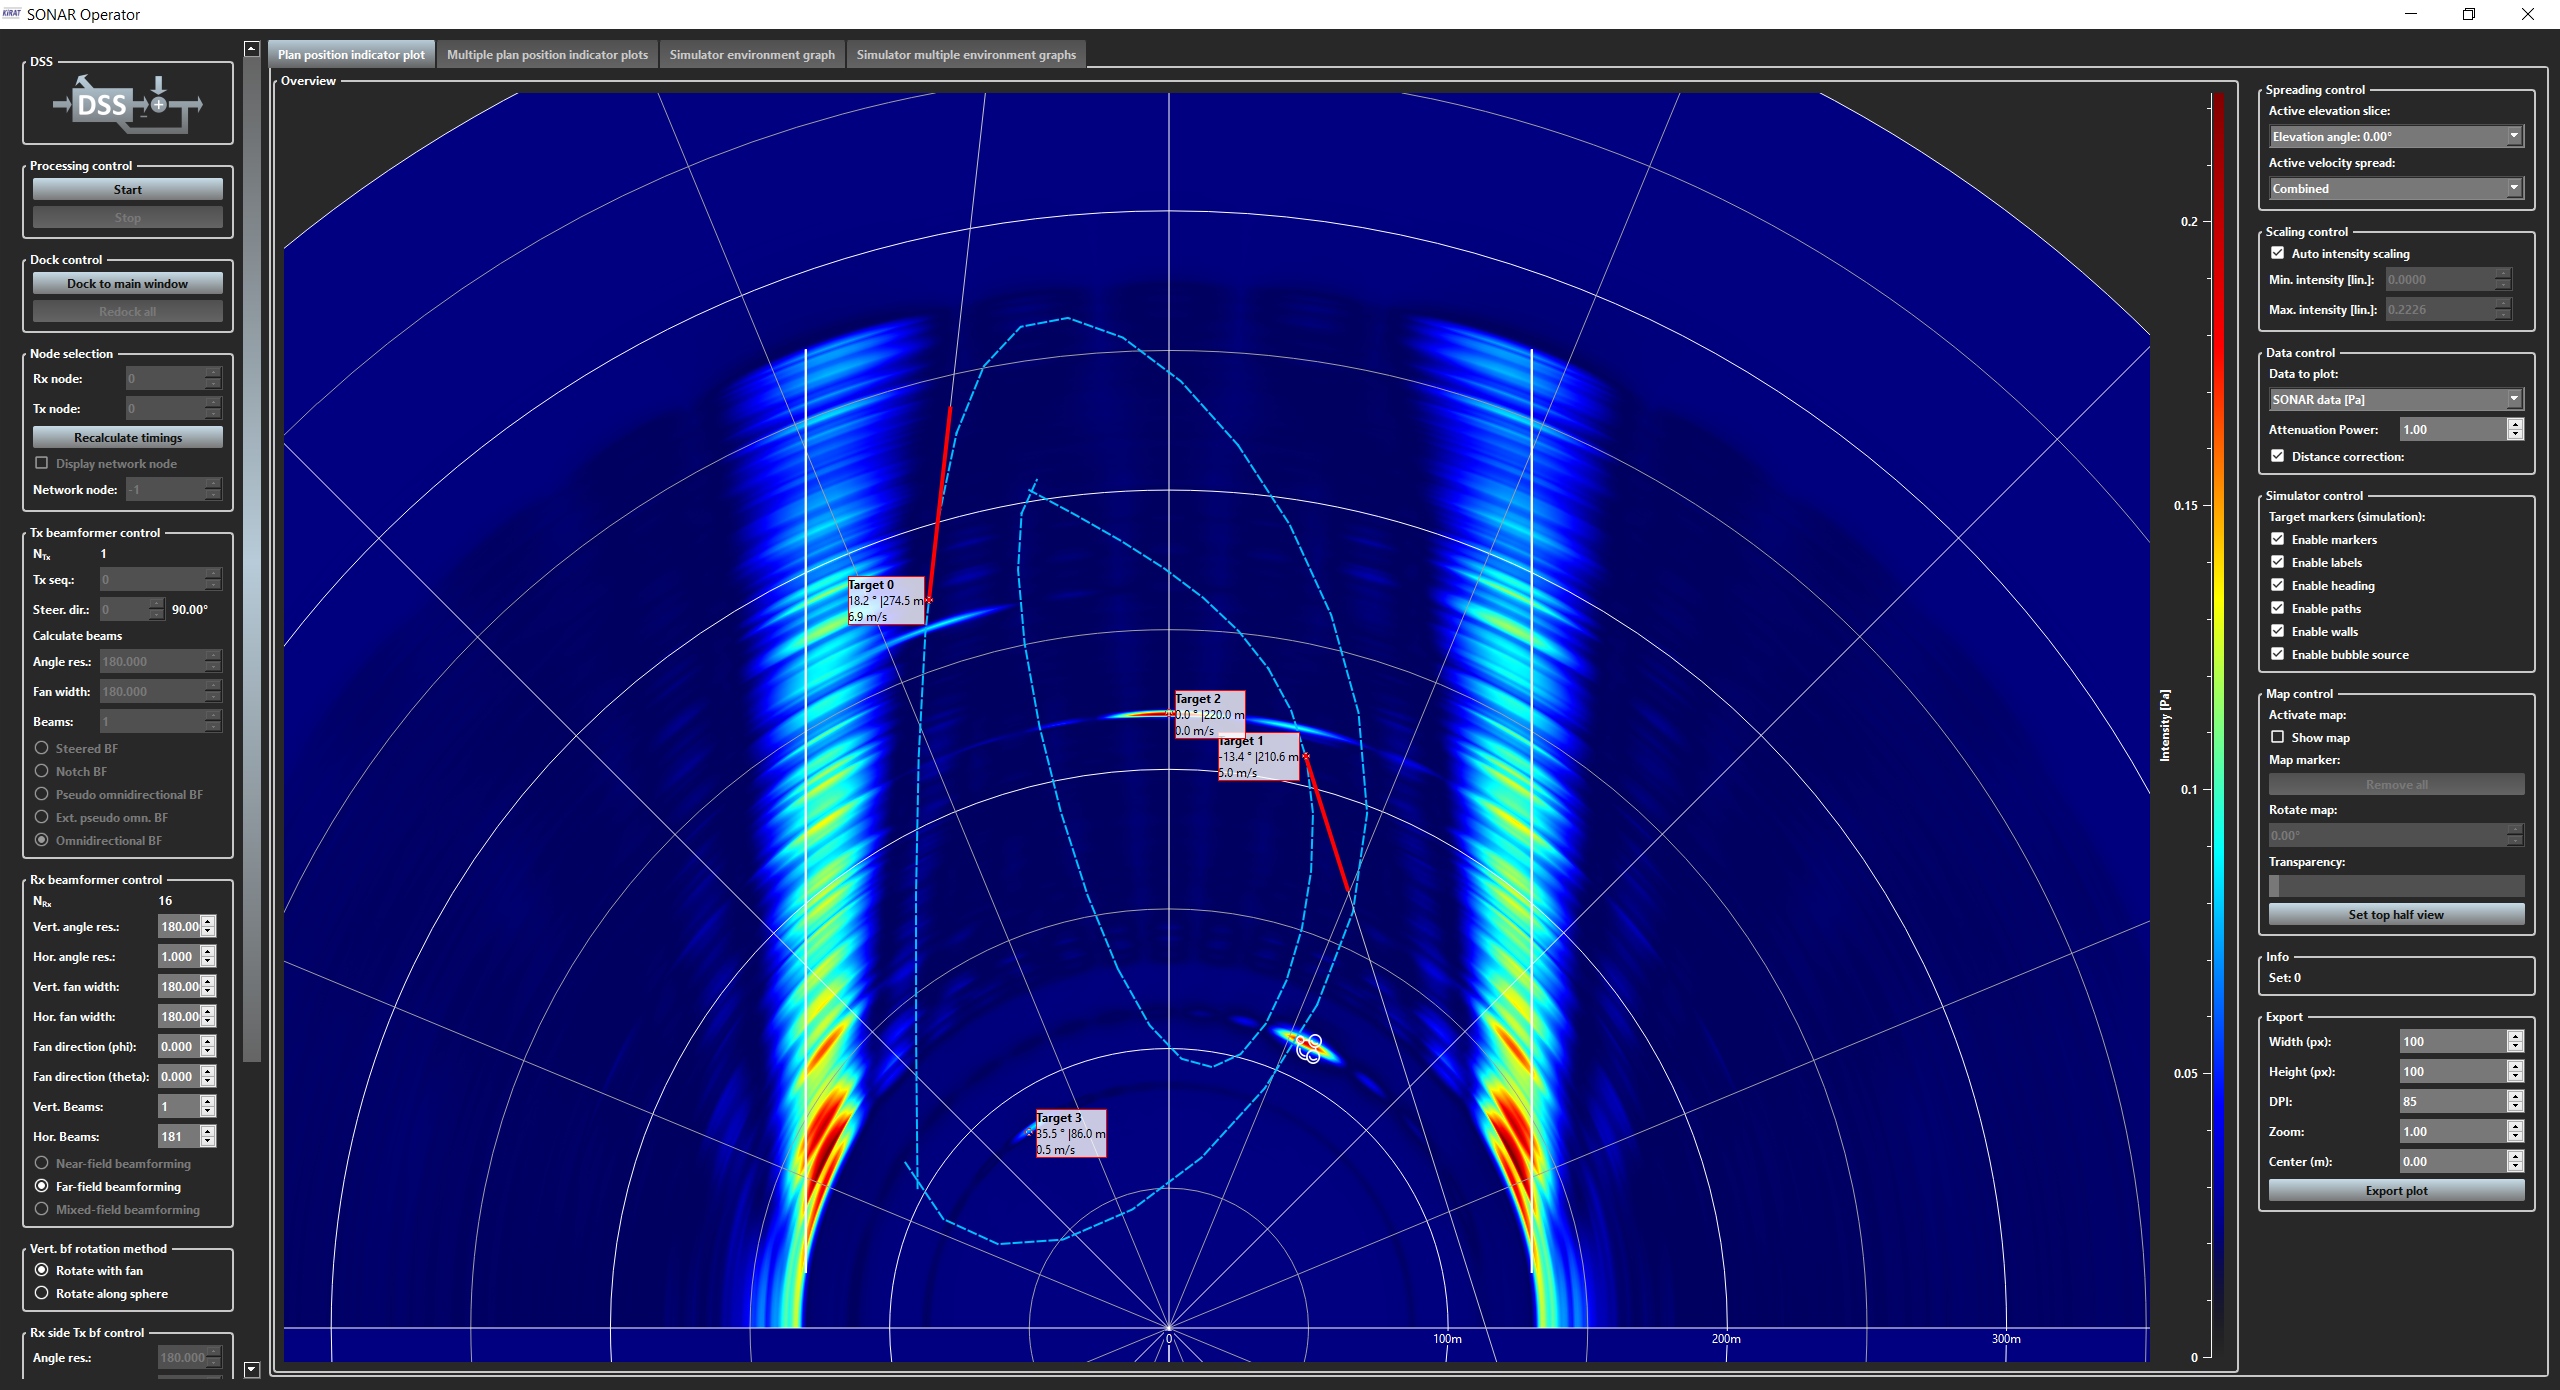Start the processing
Screen dimensions: 2560x1390
[x=128, y=189]
